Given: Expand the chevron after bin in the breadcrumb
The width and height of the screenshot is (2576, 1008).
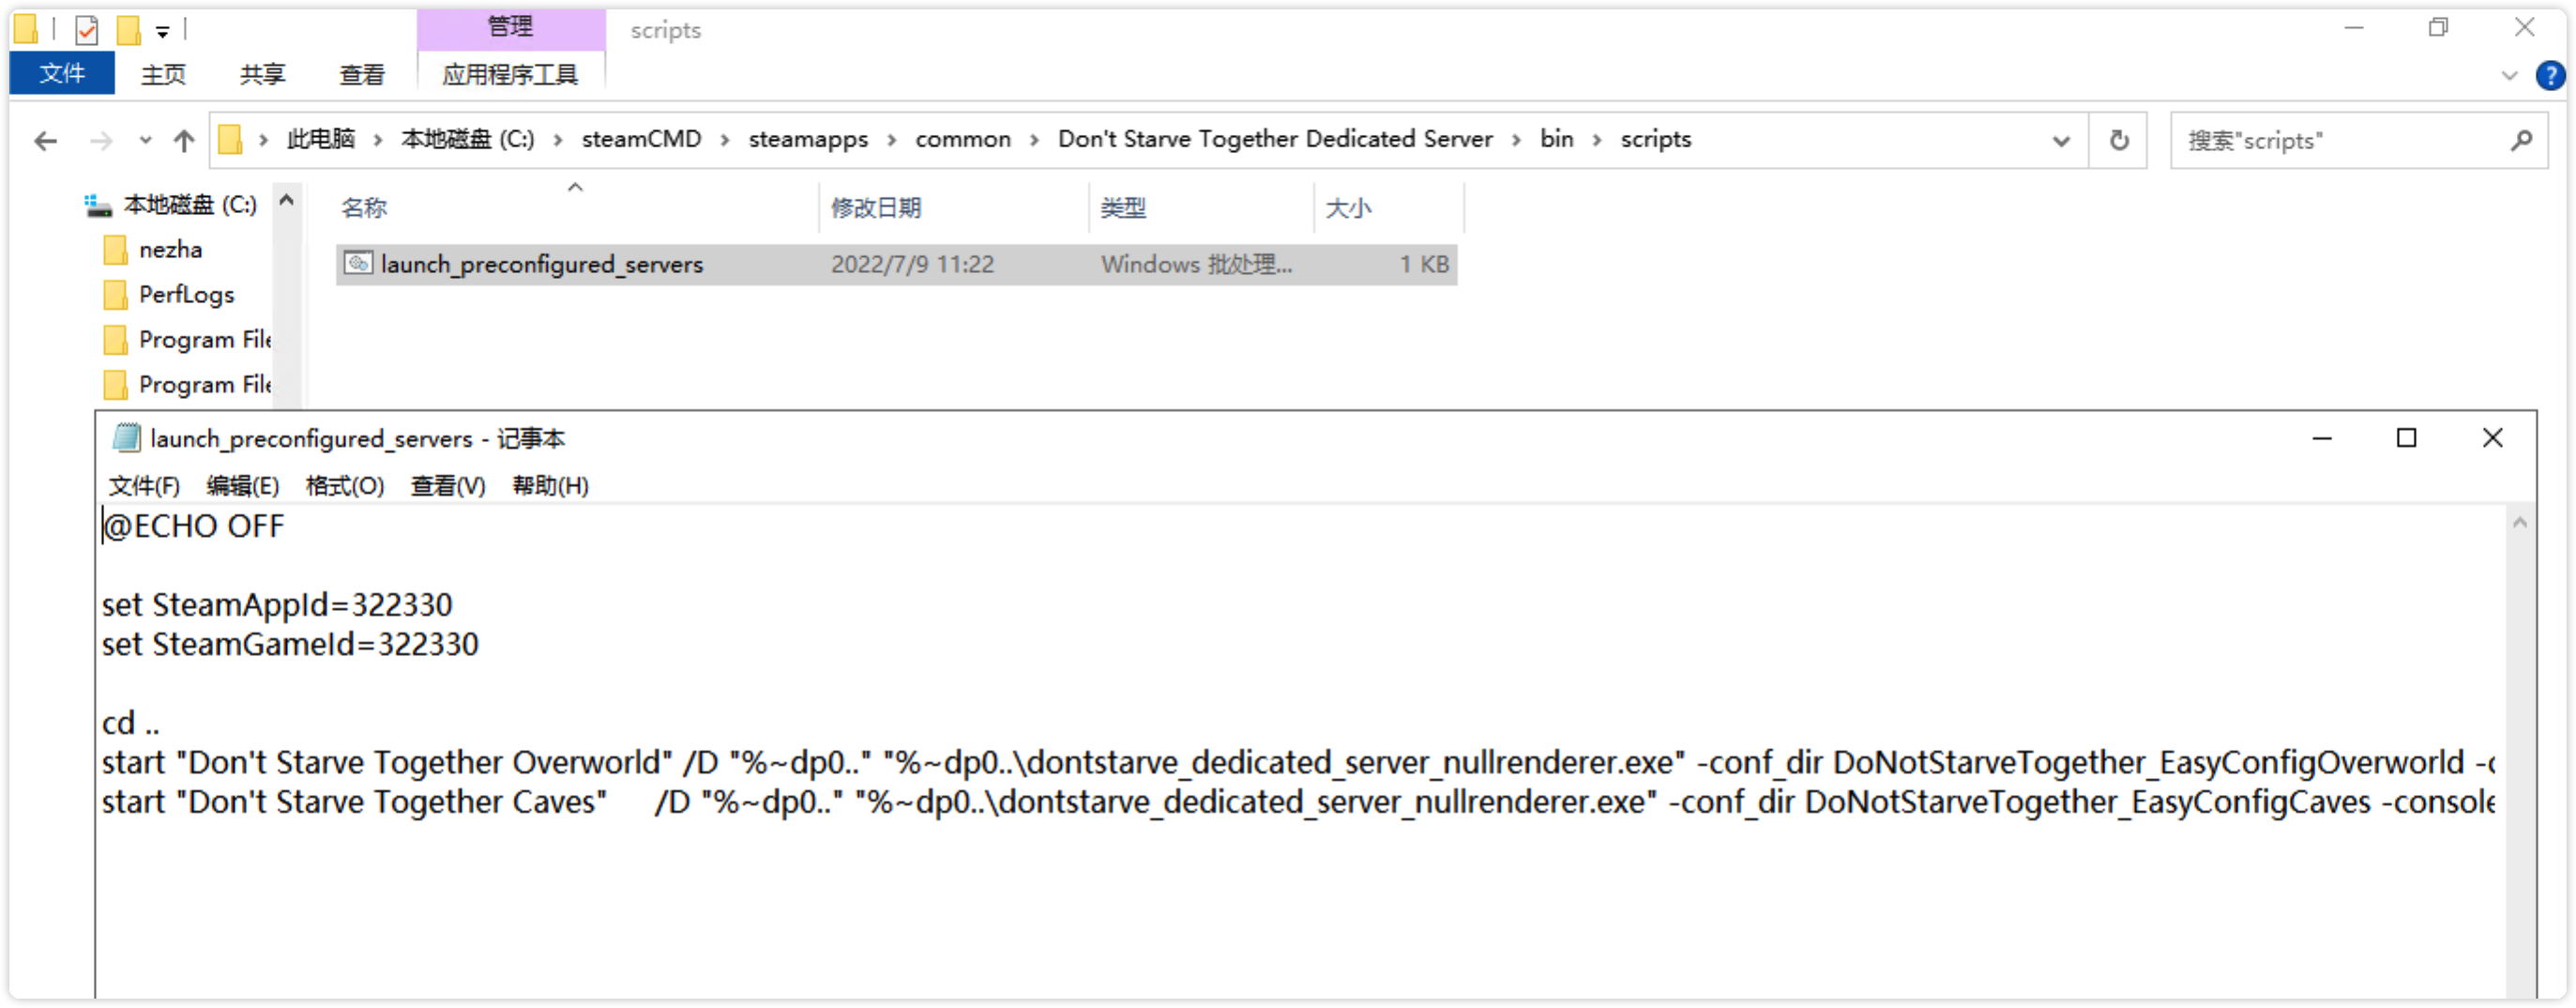Looking at the screenshot, I should click(x=1597, y=140).
